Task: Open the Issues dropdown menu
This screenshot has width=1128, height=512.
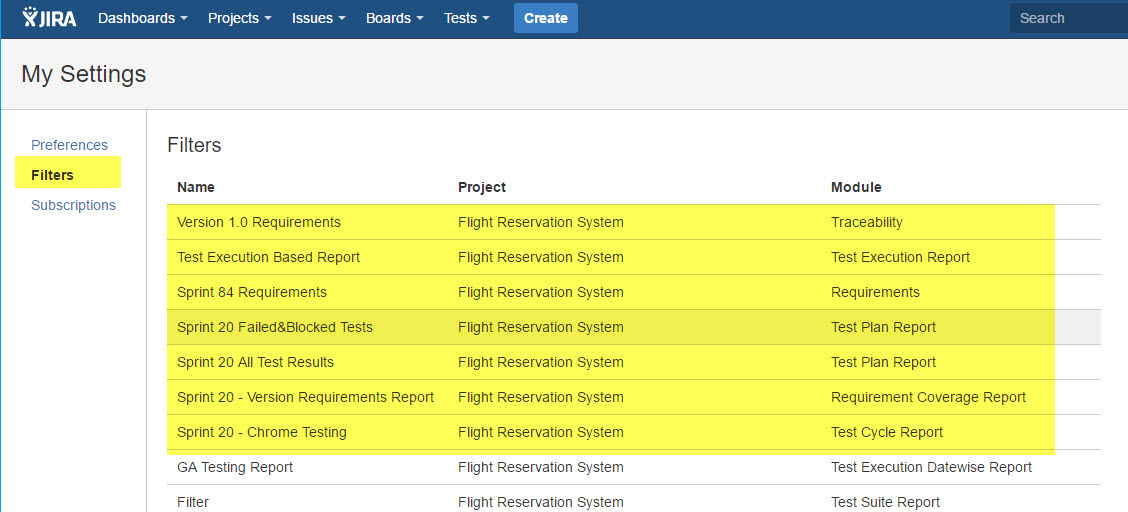Action: (318, 18)
